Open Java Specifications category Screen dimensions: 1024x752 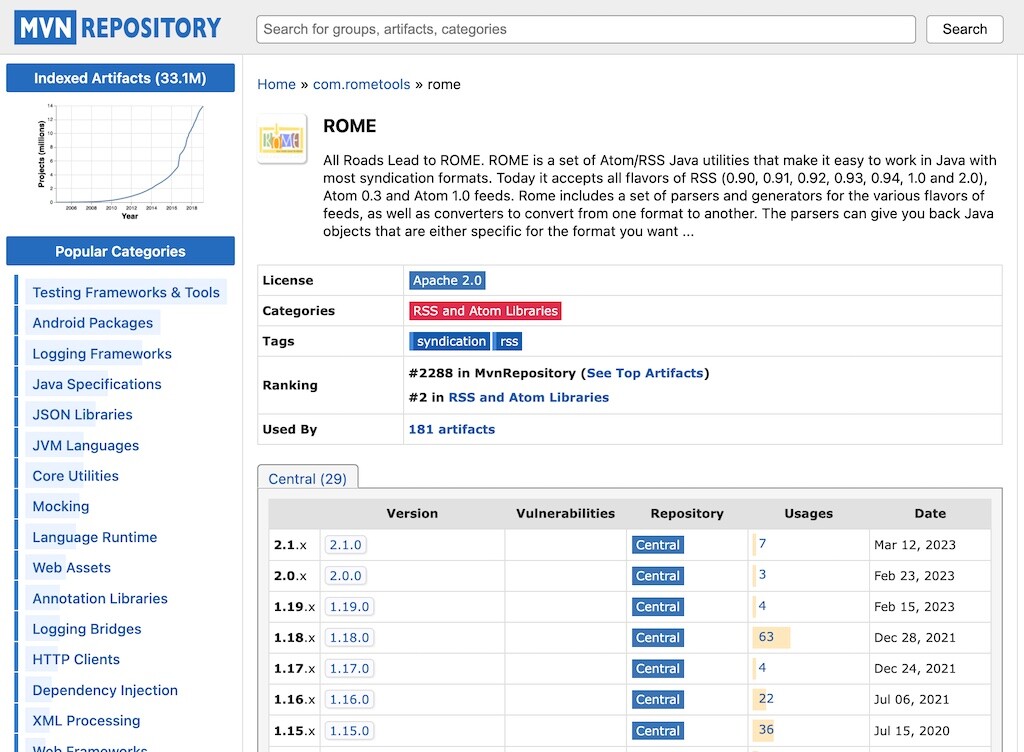coord(97,384)
